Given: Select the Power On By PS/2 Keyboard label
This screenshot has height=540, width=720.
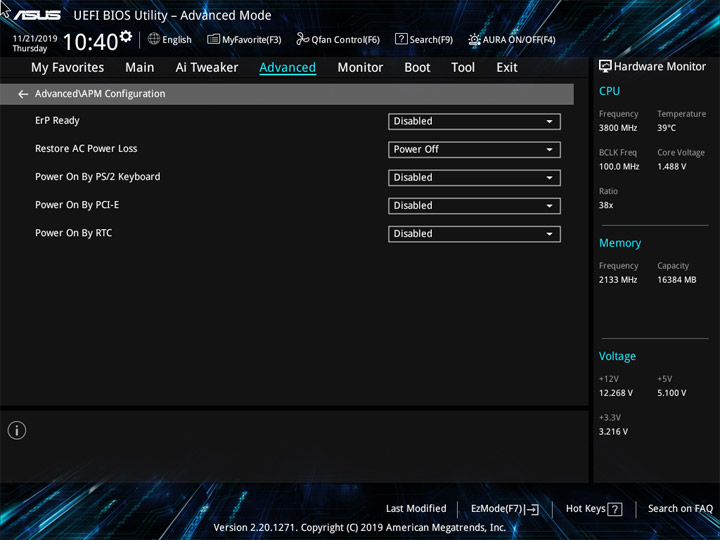Looking at the screenshot, I should (98, 177).
